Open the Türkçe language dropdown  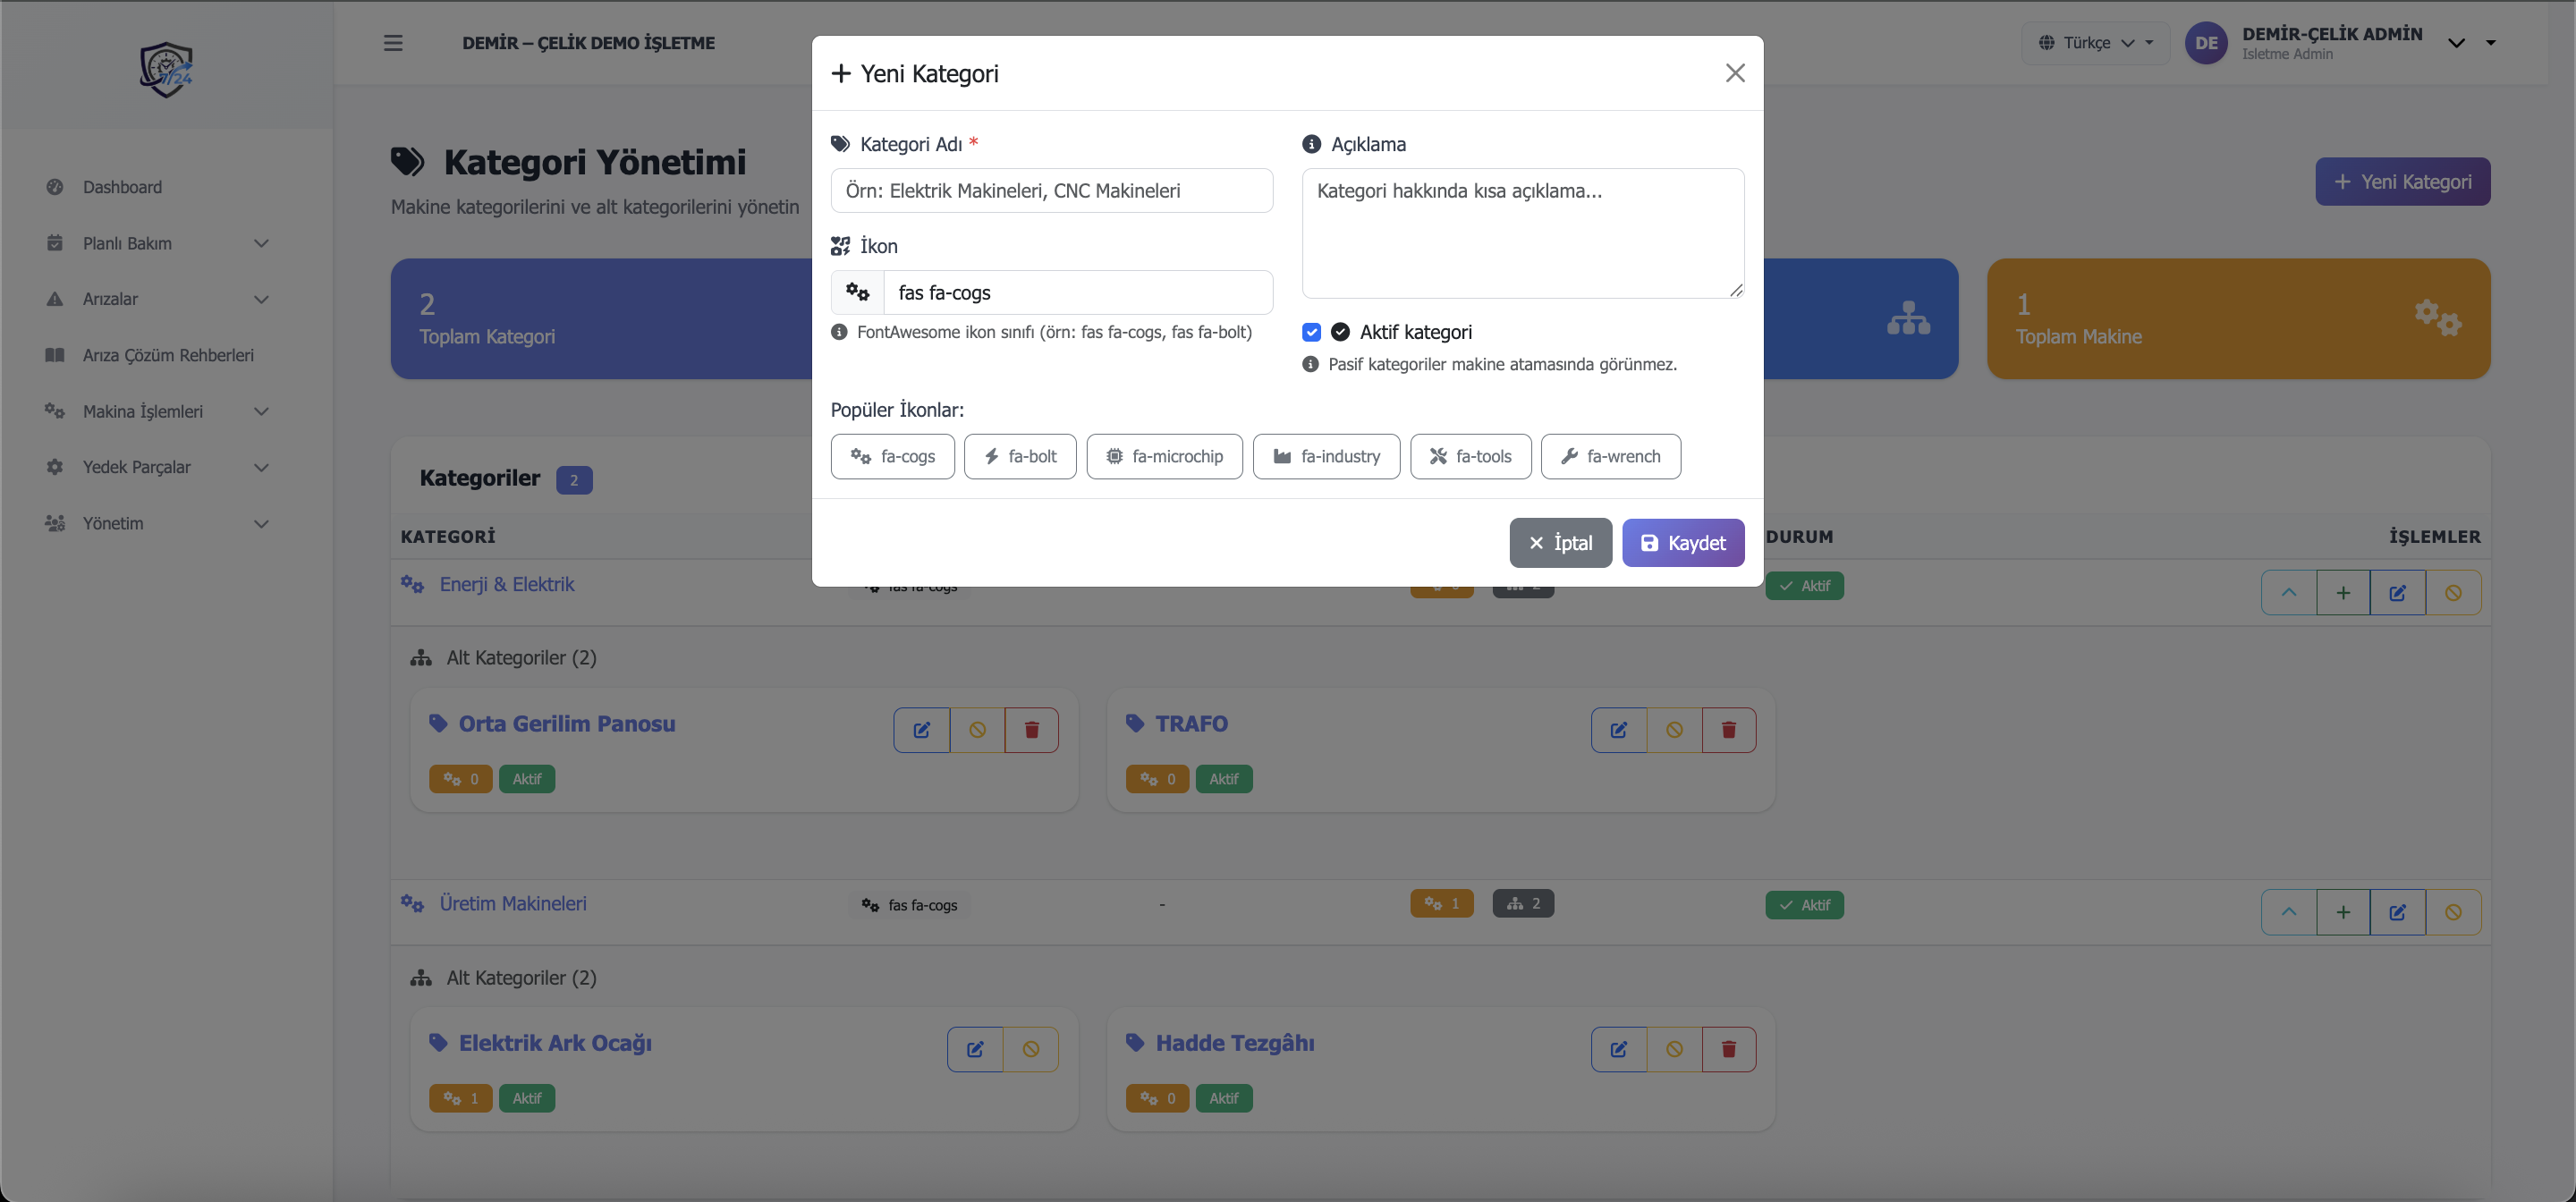pyautogui.click(x=2095, y=43)
